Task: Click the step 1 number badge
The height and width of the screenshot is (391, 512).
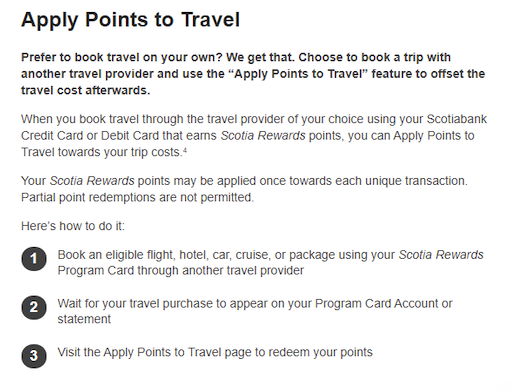Action: (34, 259)
